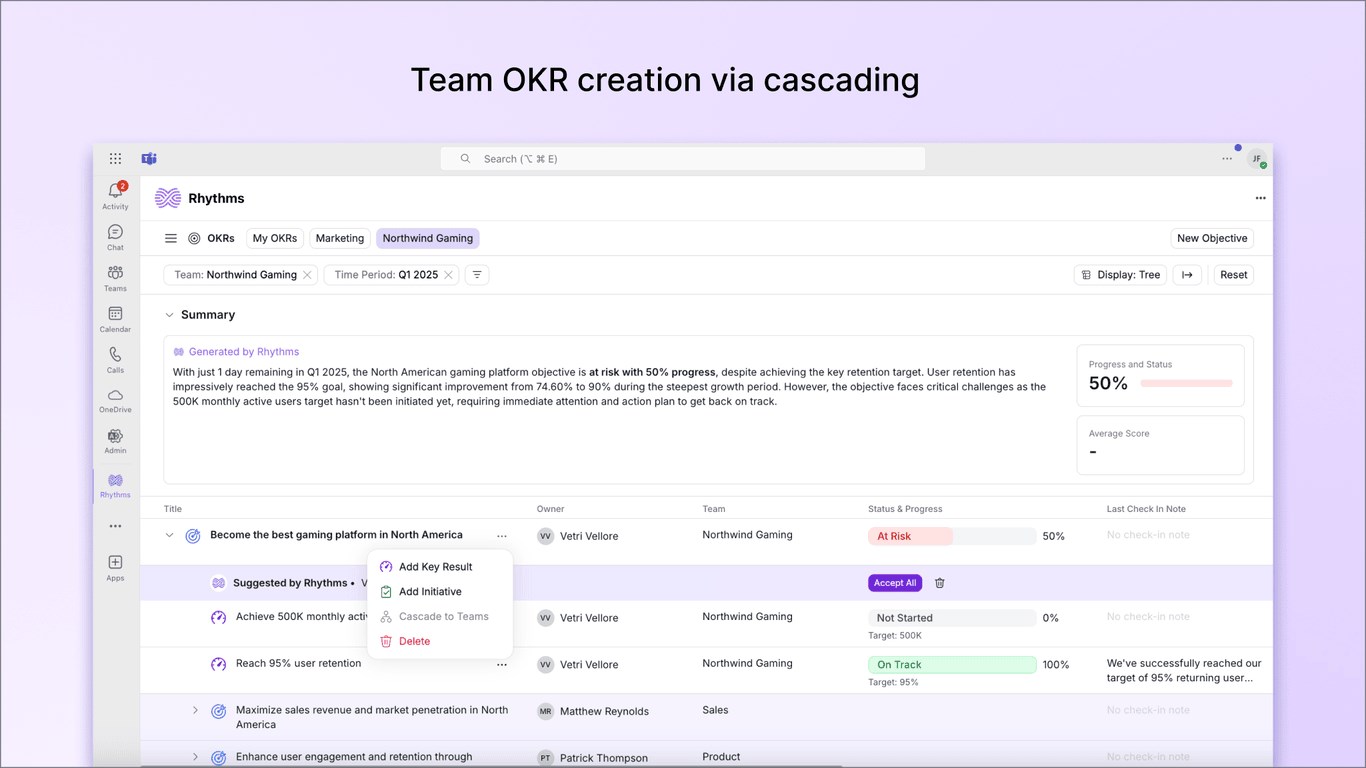Click the On Track progress bar
The width and height of the screenshot is (1366, 768).
coord(952,665)
